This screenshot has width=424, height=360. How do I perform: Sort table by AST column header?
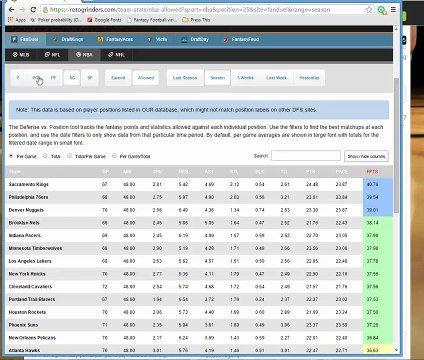pyautogui.click(x=209, y=172)
